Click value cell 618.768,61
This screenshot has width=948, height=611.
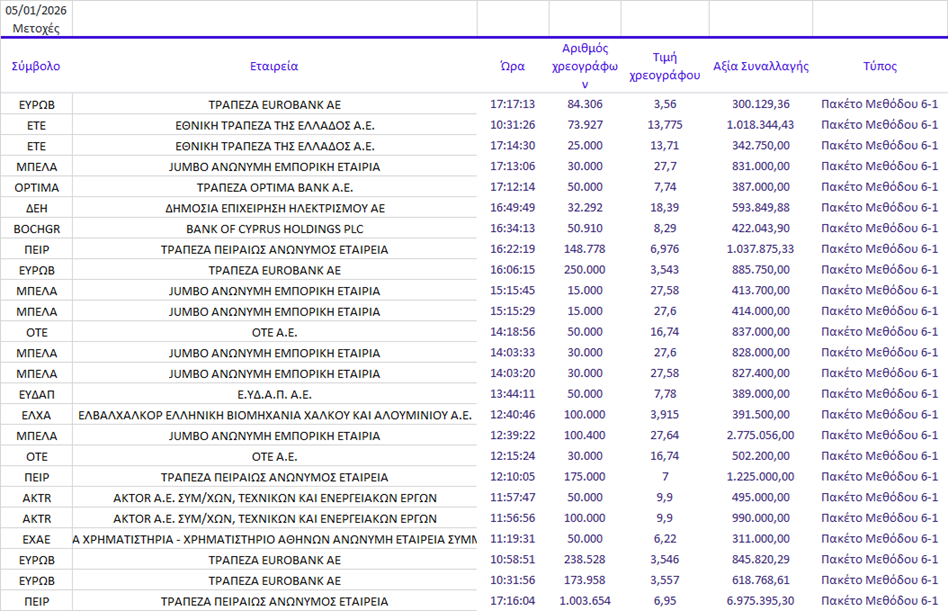point(761,580)
